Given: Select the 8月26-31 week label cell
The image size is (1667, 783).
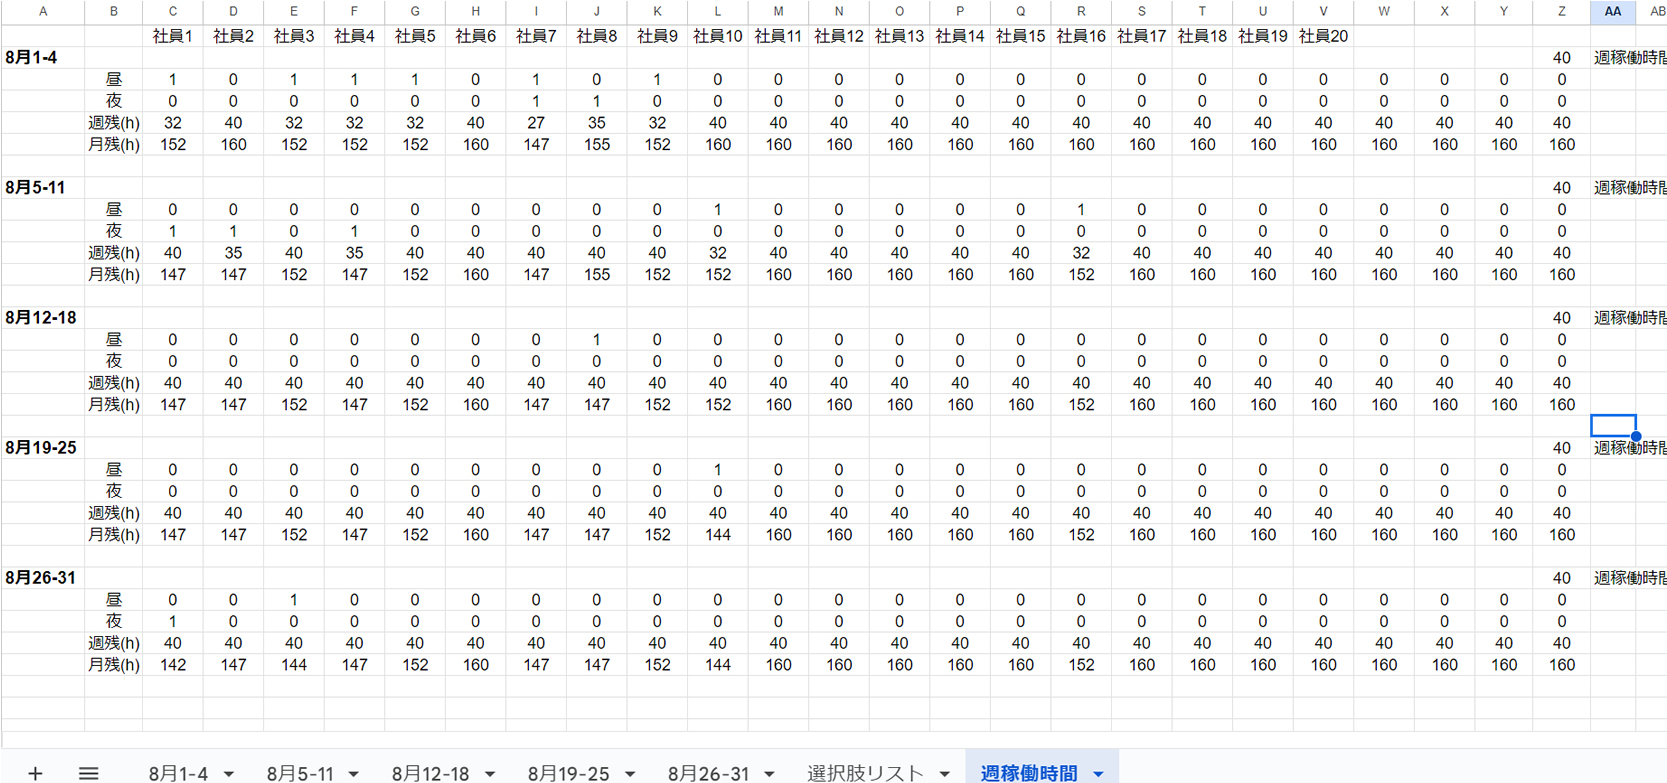Looking at the screenshot, I should [x=42, y=578].
